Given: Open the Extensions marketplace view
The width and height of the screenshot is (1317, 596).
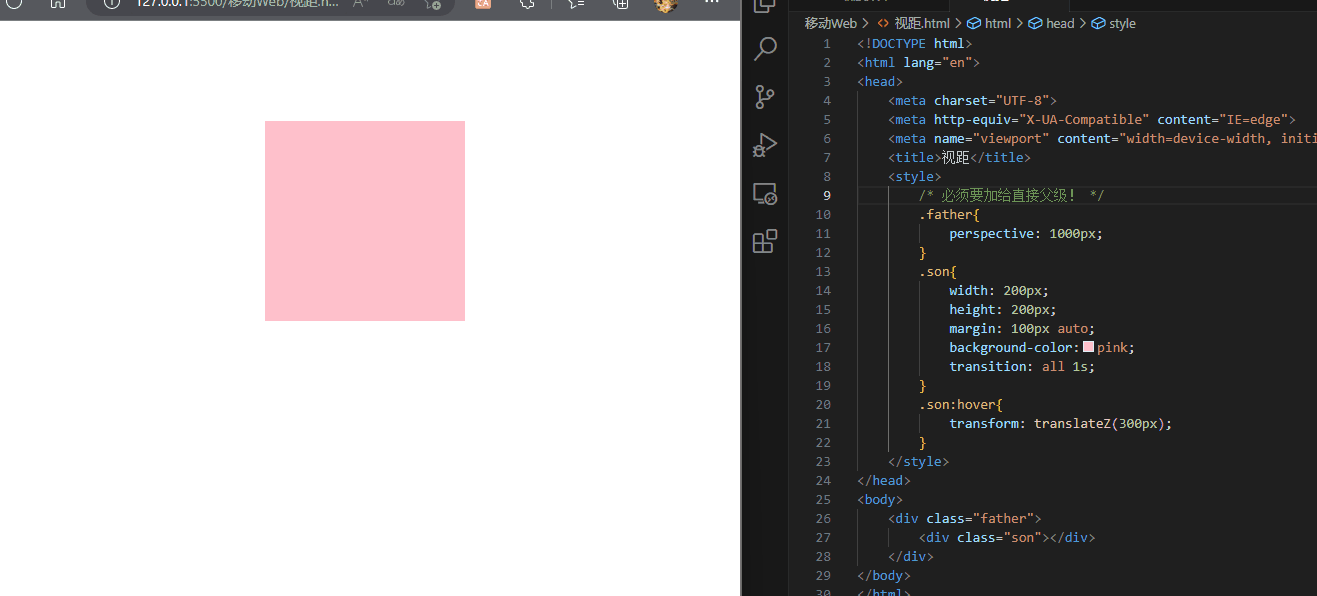Looking at the screenshot, I should point(765,242).
